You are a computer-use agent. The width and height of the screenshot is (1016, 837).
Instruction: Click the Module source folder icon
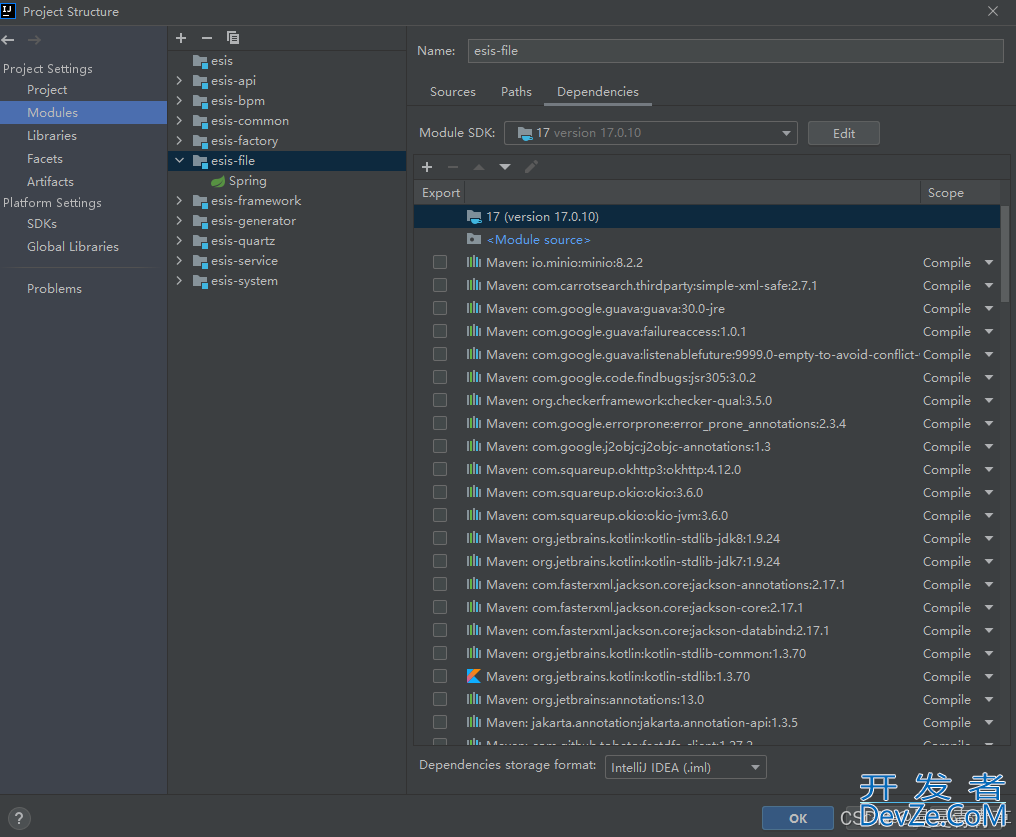click(x=474, y=239)
